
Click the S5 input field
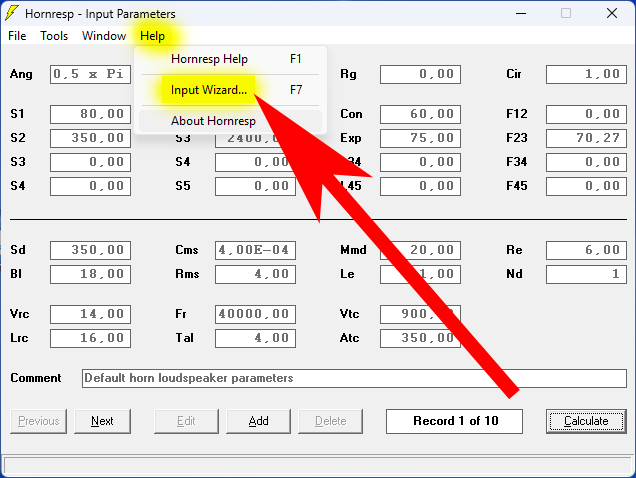[x=255, y=186]
